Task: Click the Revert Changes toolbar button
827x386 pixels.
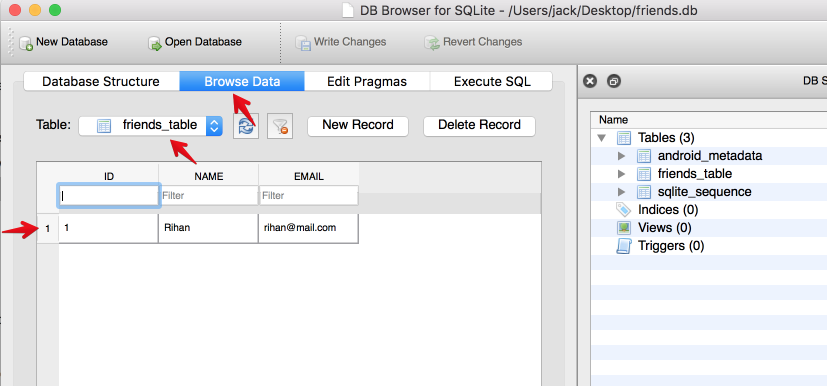Action: (x=473, y=42)
